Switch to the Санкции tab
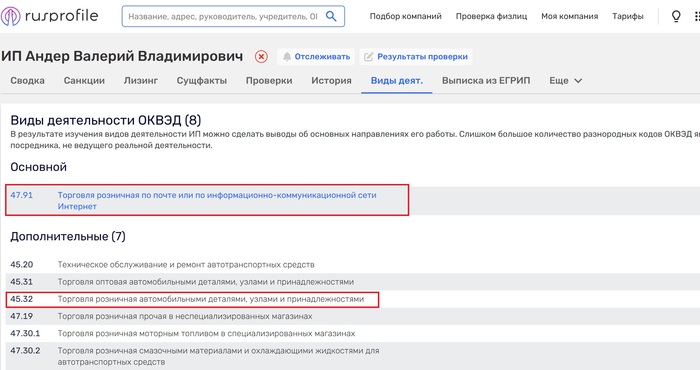The width and height of the screenshot is (700, 370). pyautogui.click(x=84, y=81)
